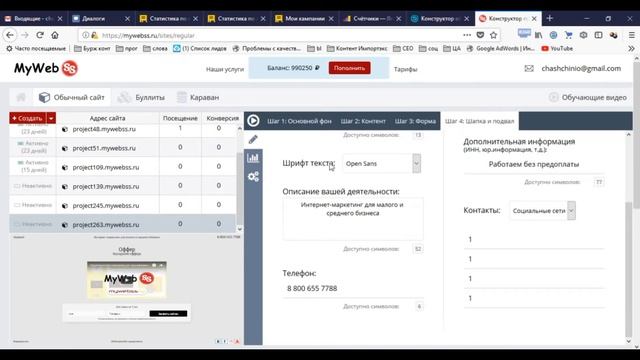This screenshot has height=360, width=640.
Task: Open Обучающие видео
Action: 588,98
